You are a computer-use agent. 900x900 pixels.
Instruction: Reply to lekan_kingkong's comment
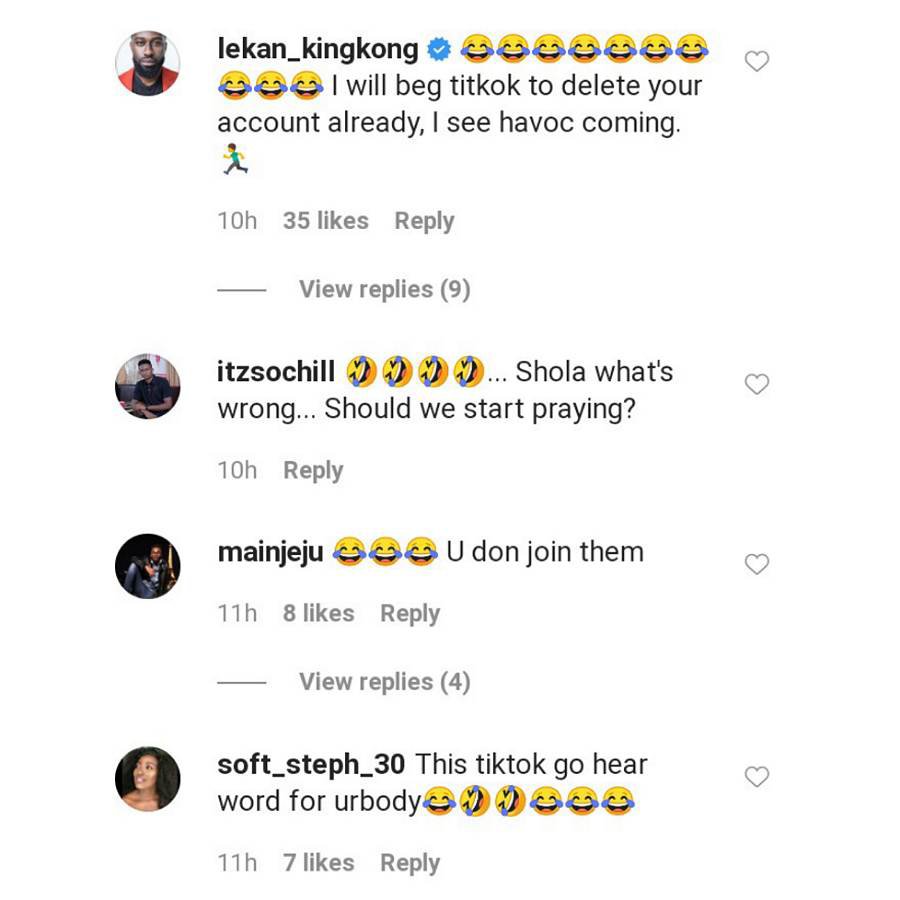point(424,221)
